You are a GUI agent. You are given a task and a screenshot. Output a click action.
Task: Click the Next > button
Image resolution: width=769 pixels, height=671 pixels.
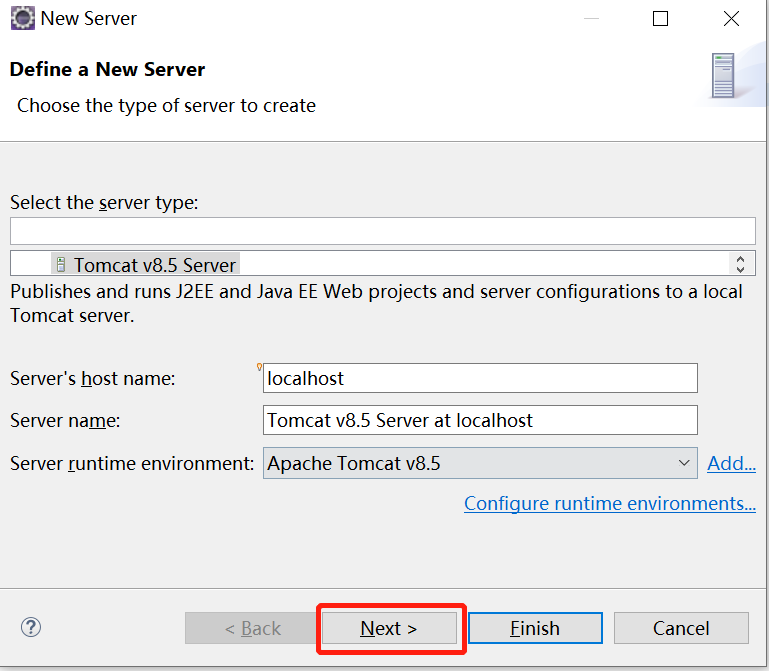tap(389, 628)
